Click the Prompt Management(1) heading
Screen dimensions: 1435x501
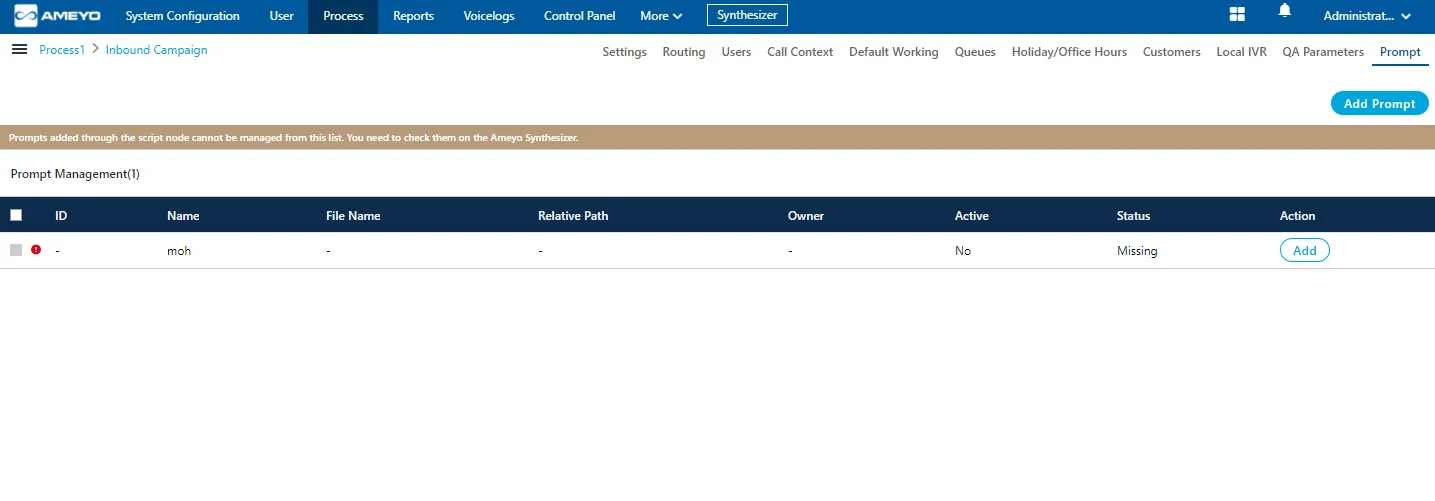[x=75, y=174]
